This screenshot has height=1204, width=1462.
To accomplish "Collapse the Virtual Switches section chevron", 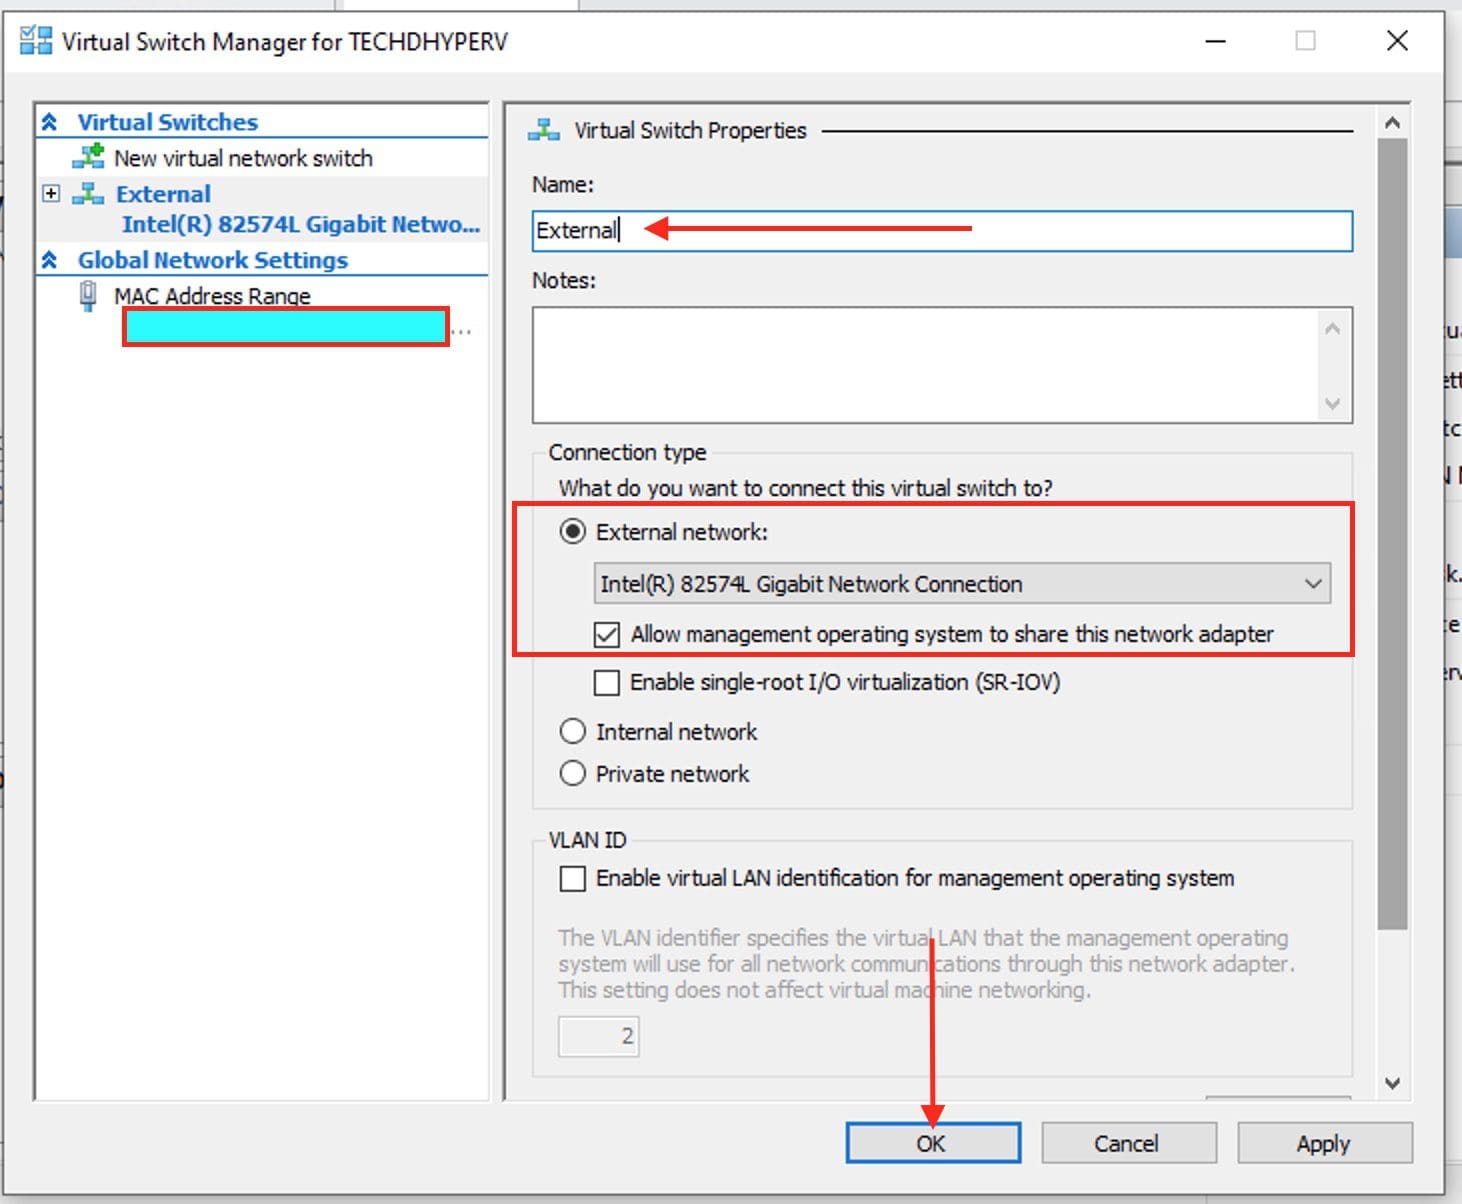I will click(50, 122).
